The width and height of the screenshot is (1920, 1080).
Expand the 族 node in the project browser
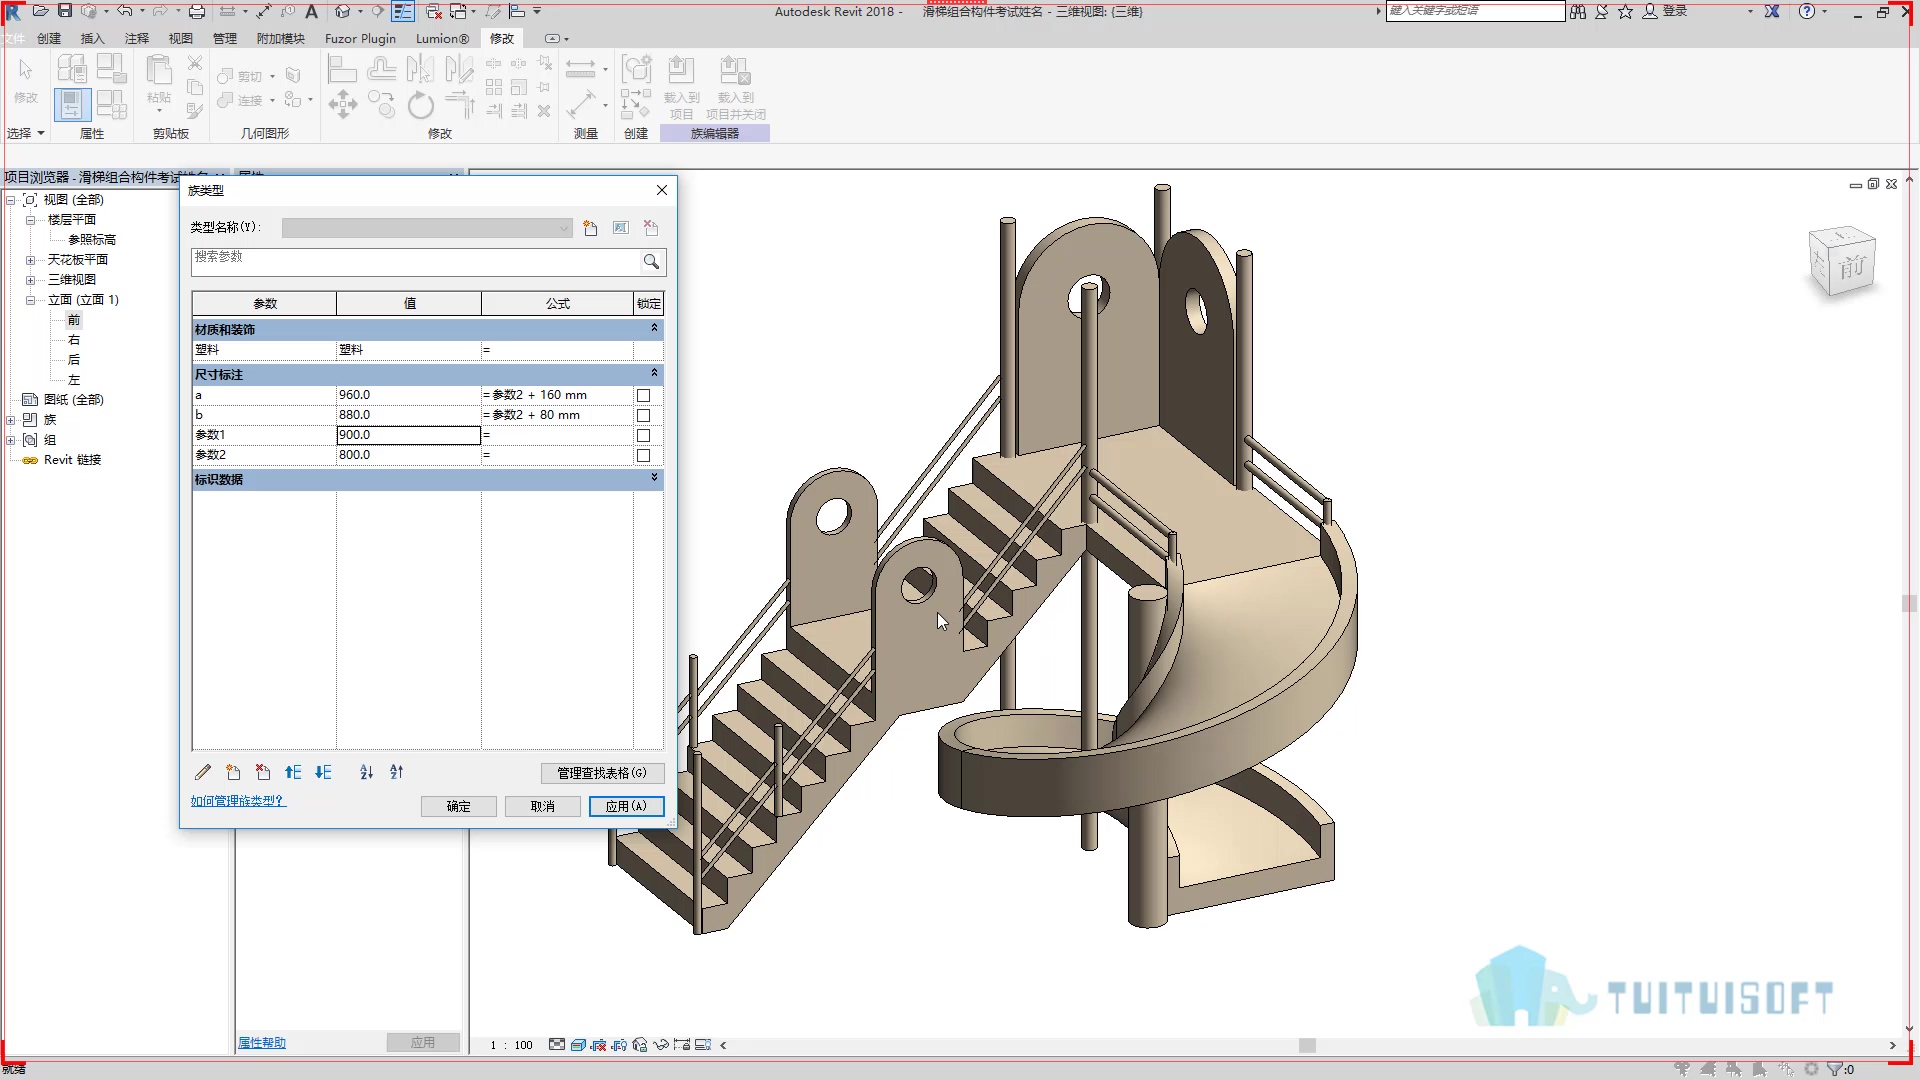point(11,420)
